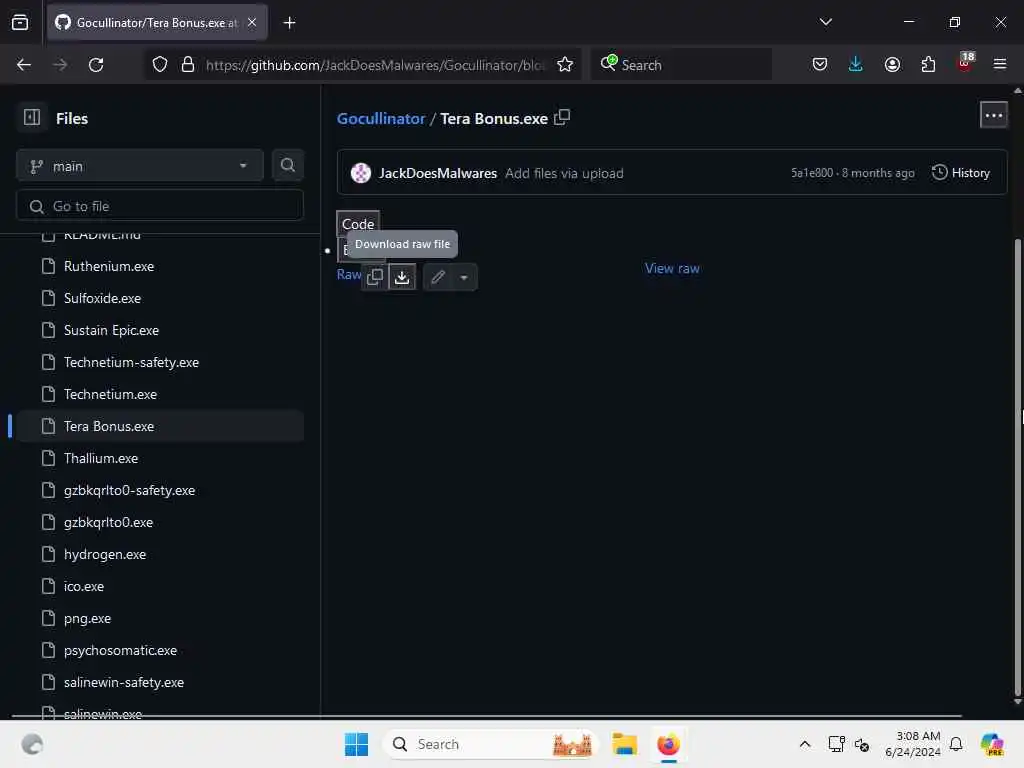Open History of commits

[x=961, y=172]
